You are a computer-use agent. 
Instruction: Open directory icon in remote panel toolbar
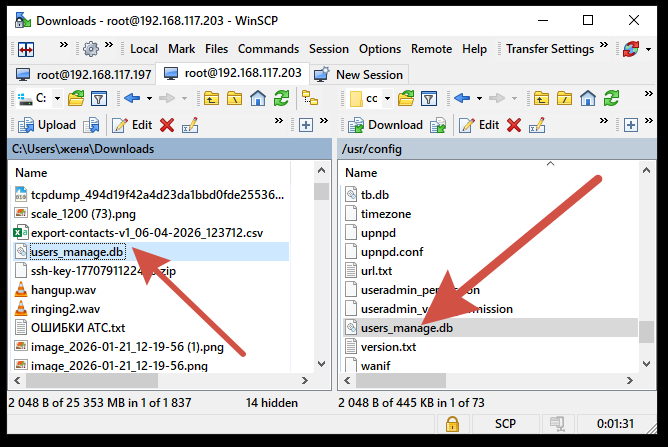point(406,99)
